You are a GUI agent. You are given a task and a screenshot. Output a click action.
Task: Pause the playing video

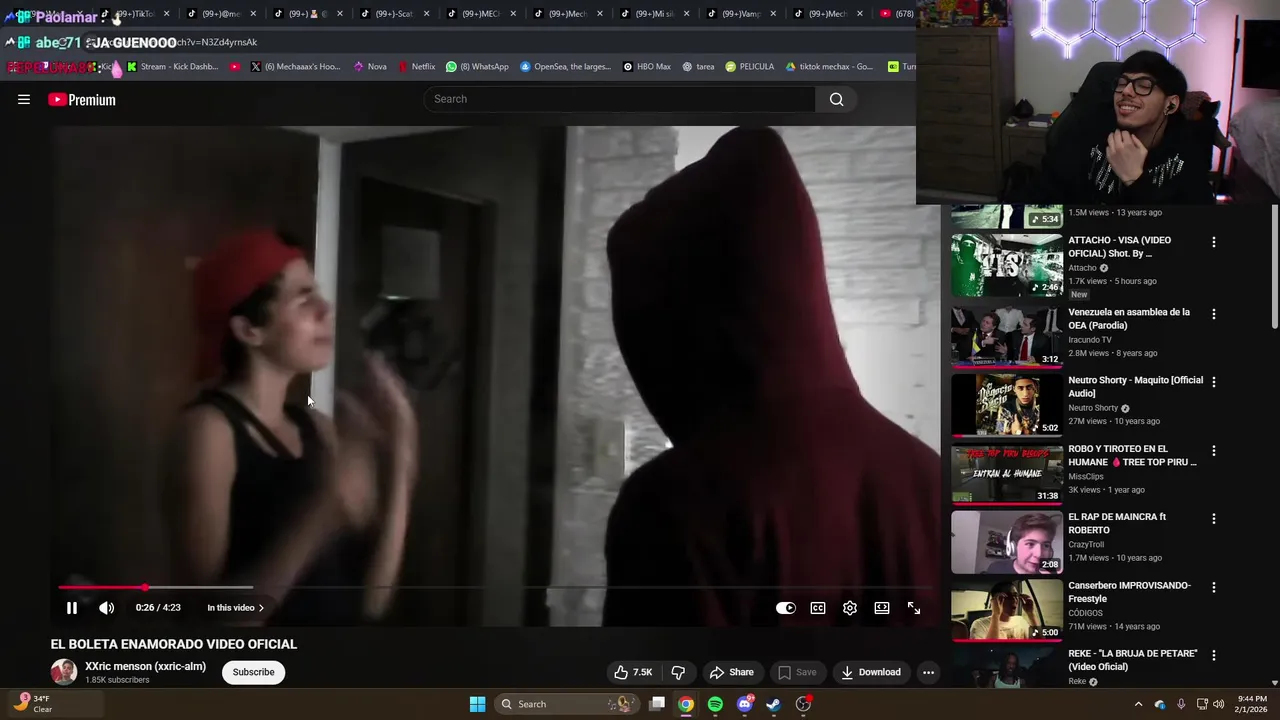[x=72, y=608]
